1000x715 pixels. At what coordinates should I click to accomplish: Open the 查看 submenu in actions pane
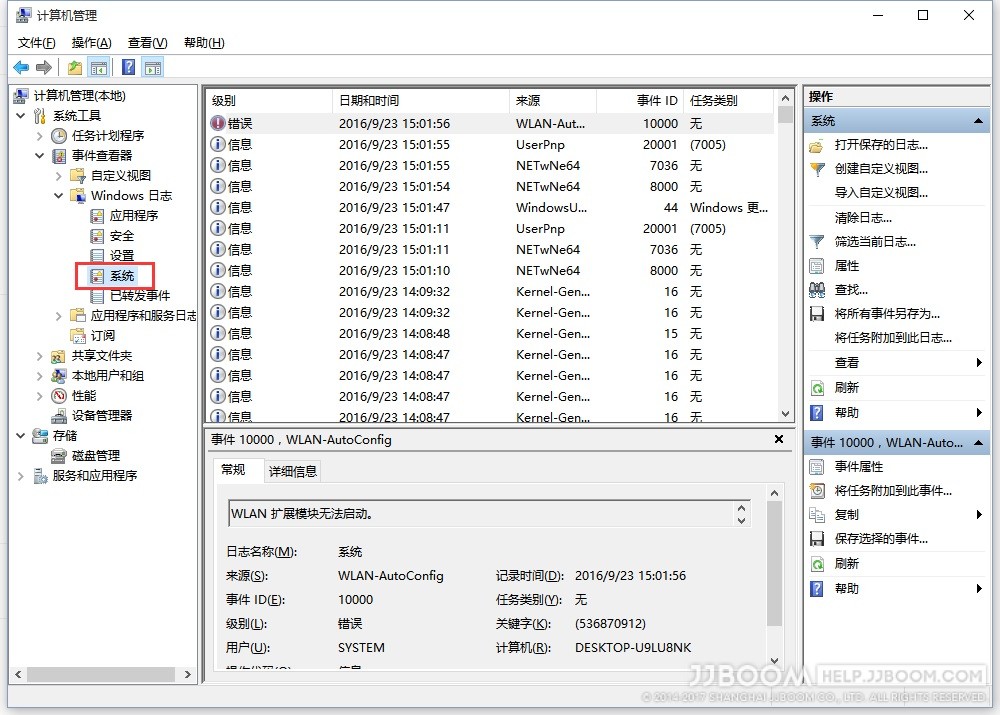tap(979, 363)
